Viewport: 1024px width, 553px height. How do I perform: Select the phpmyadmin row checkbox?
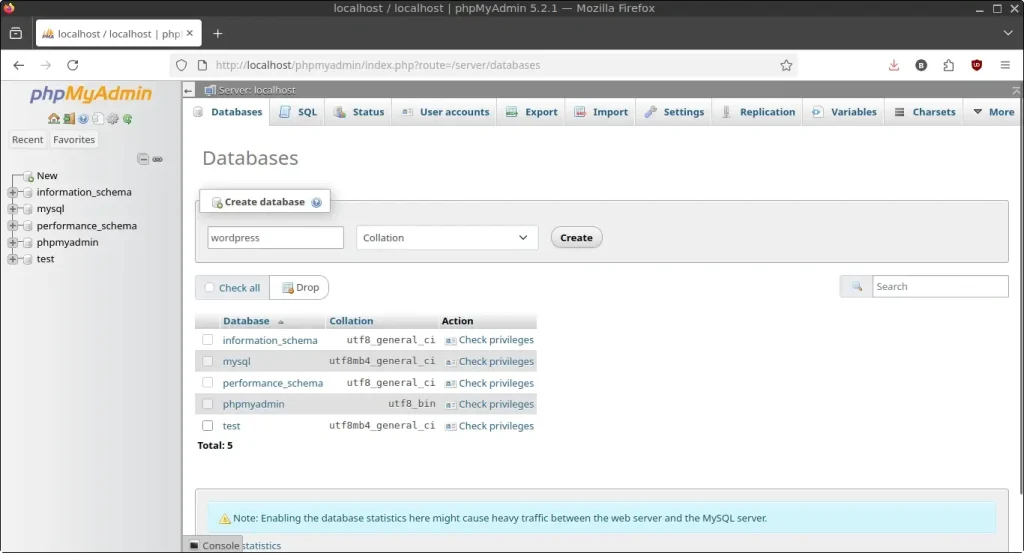207,404
